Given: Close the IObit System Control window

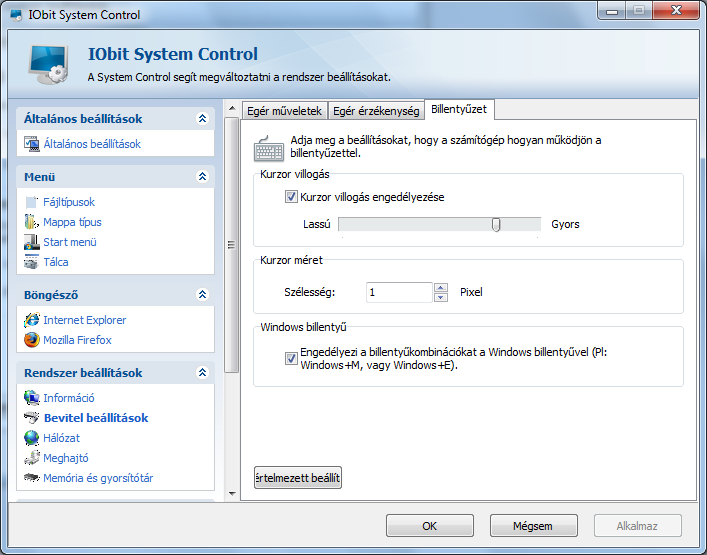Looking at the screenshot, I should 675,10.
